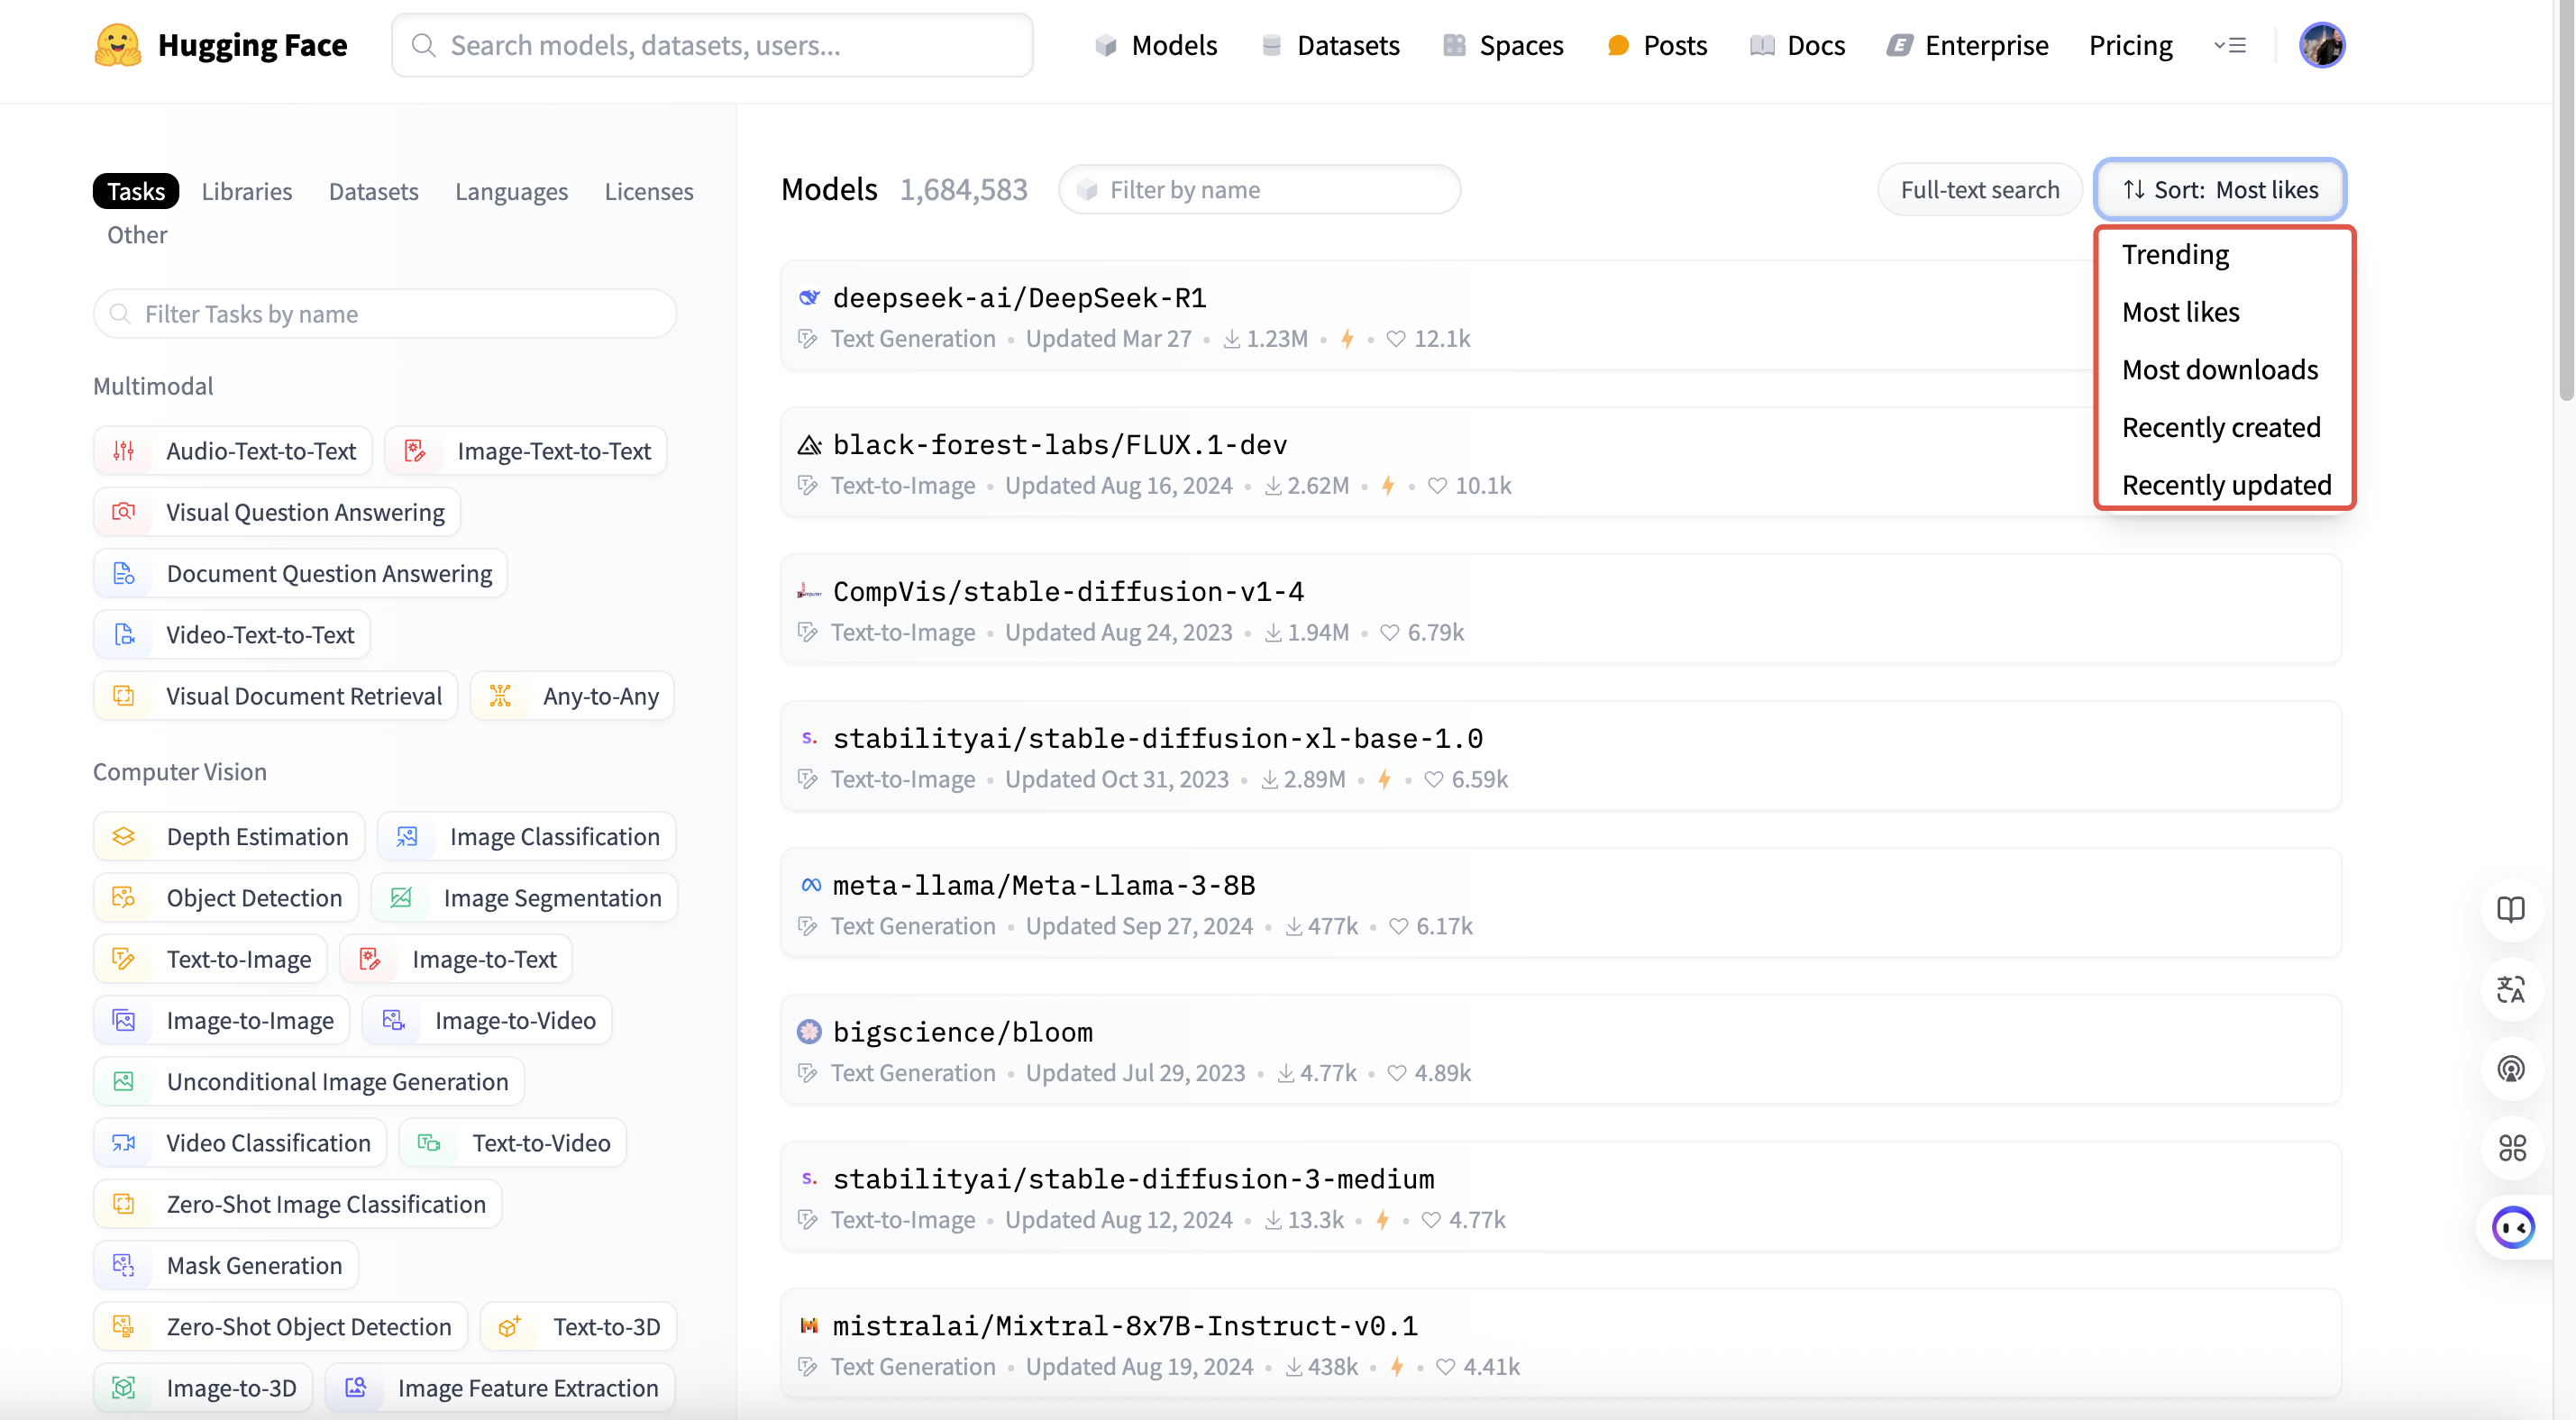Image resolution: width=2576 pixels, height=1420 pixels.
Task: Select the Depth Estimation task icon
Action: tap(123, 837)
